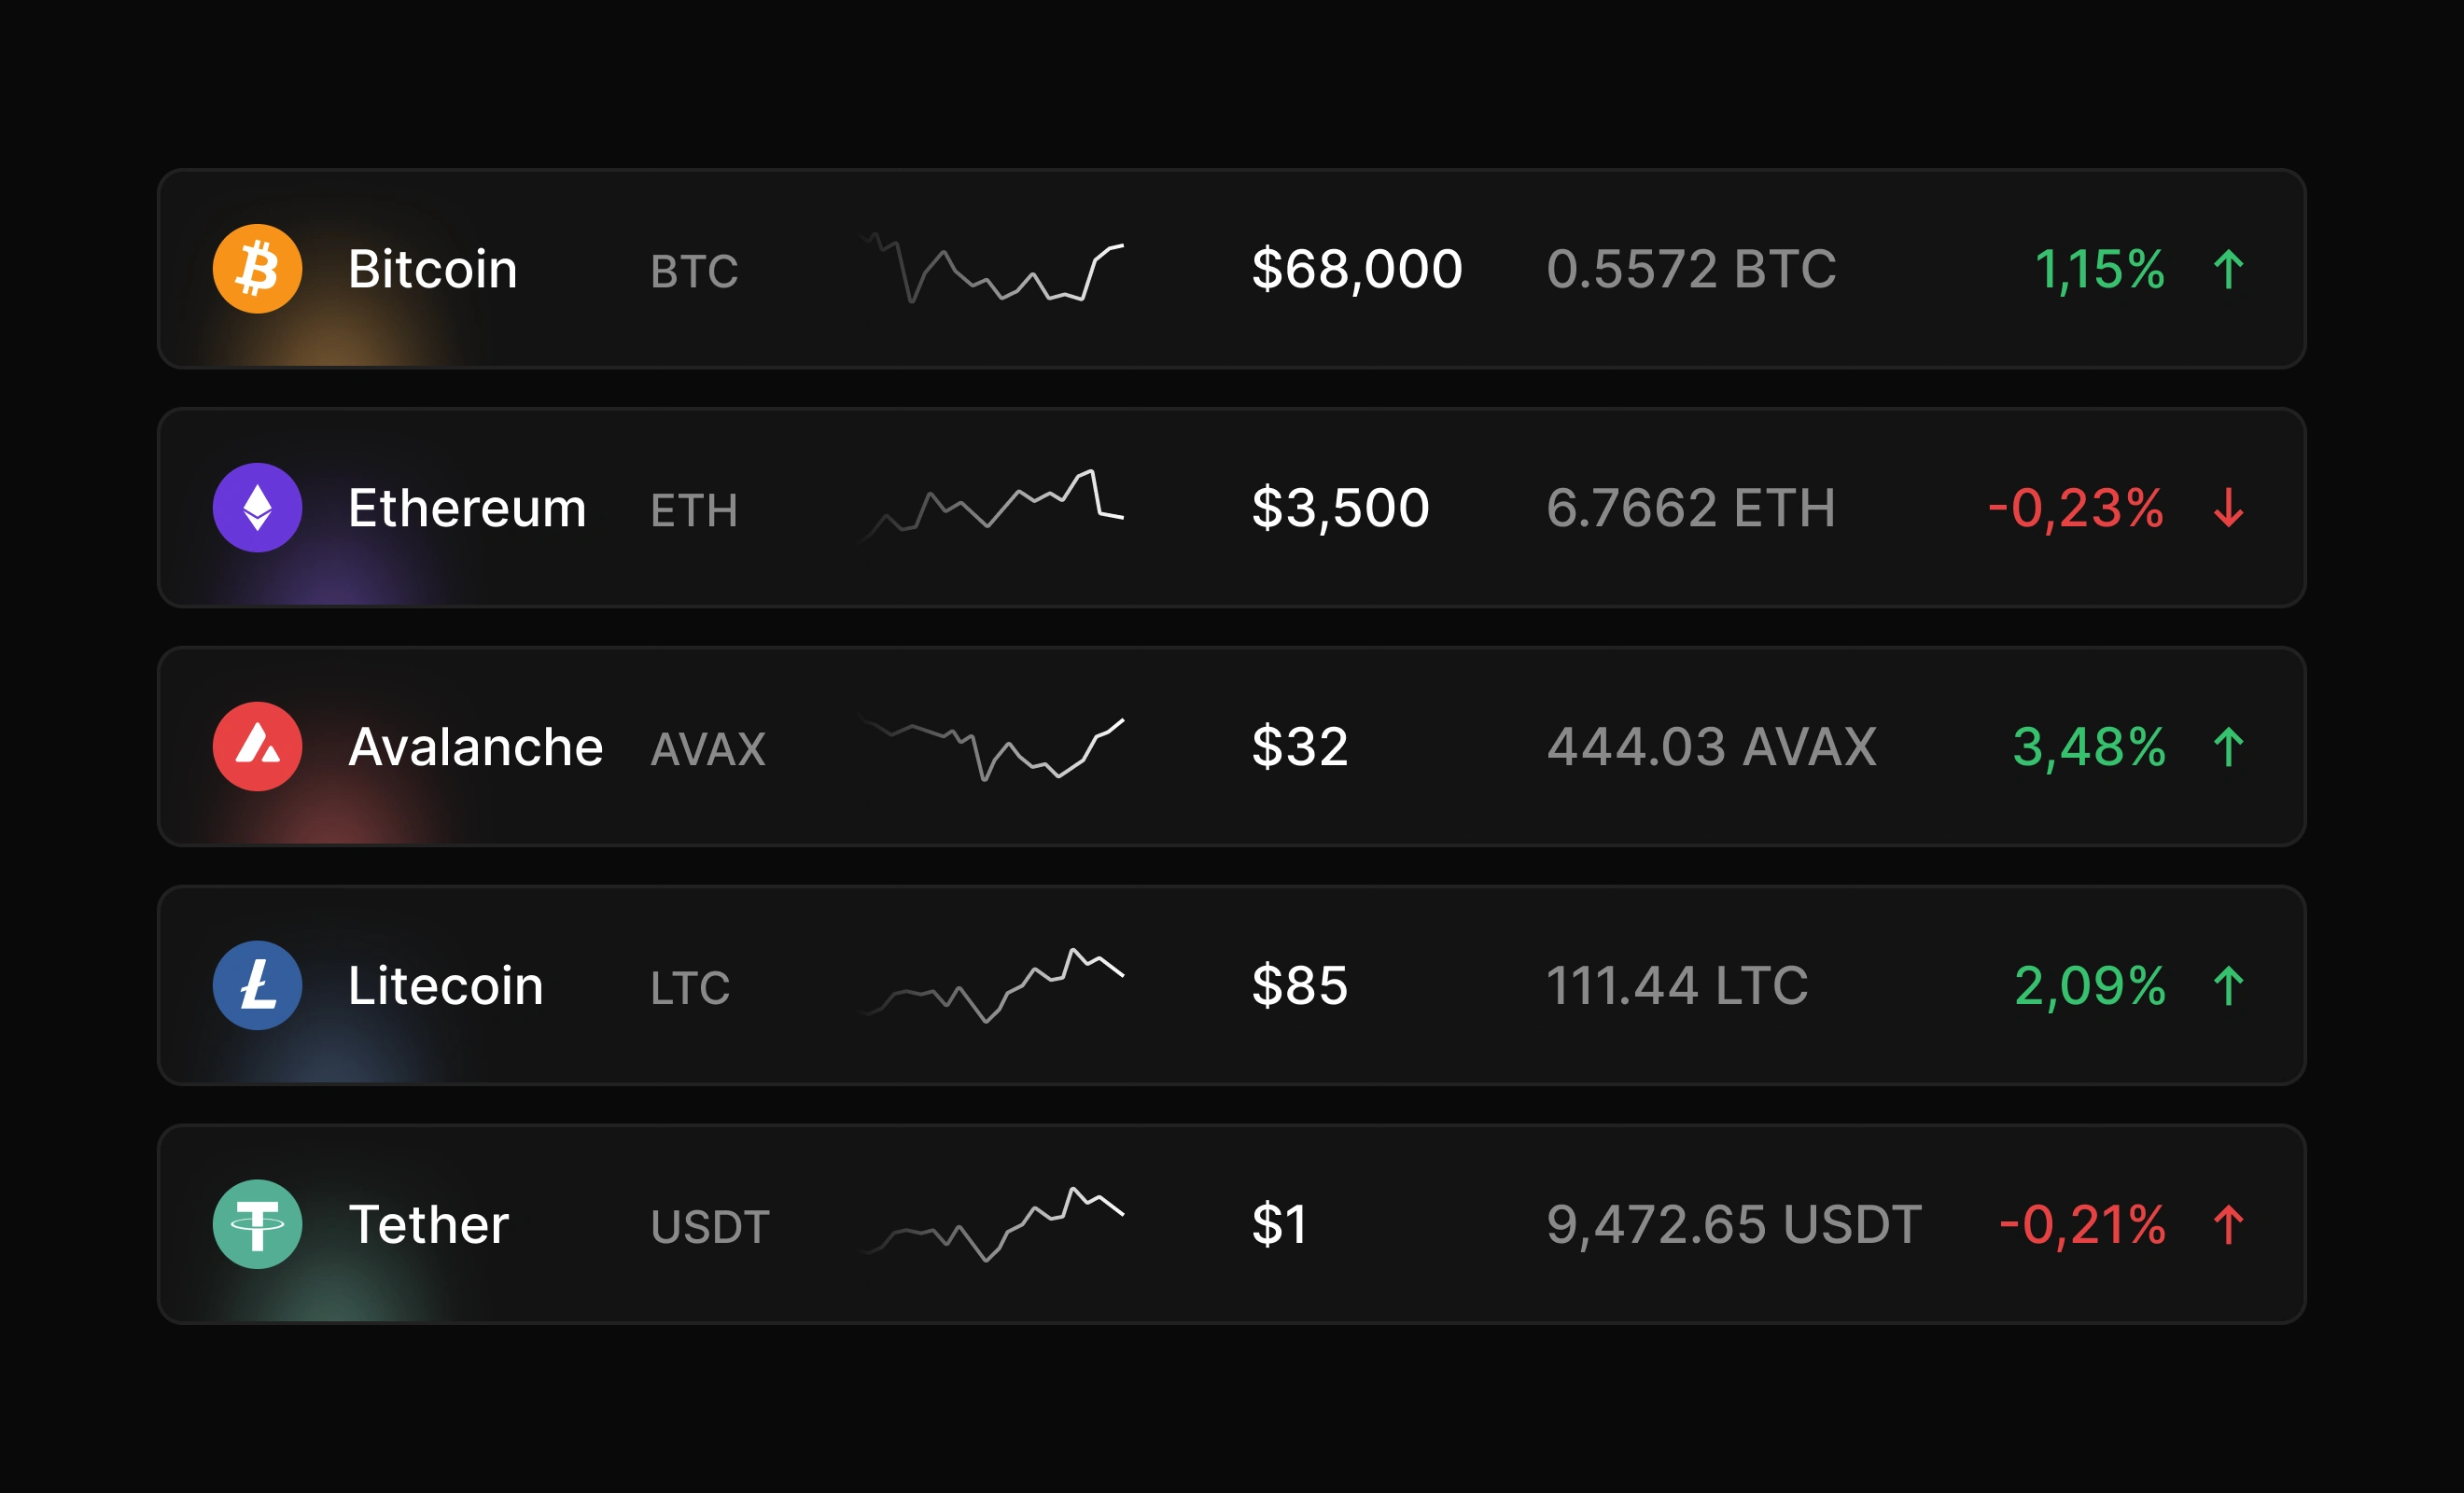Click the red down arrow beside -0,23%
The height and width of the screenshot is (1493, 2464).
2228,508
